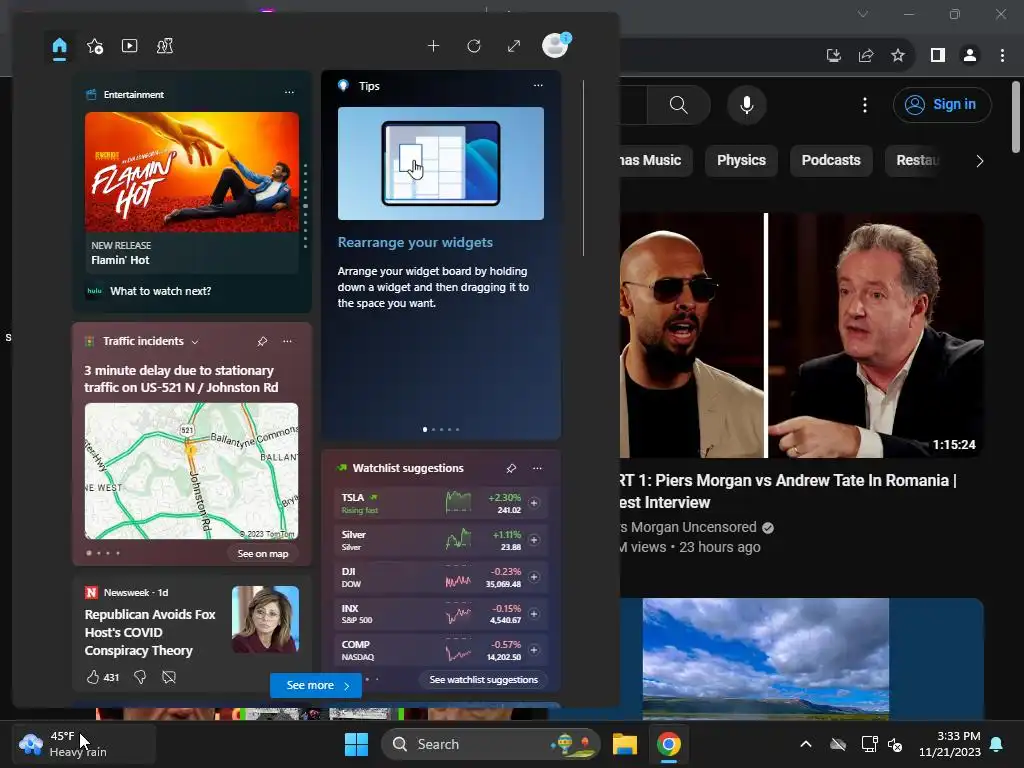Open the widgets favorites star icon
This screenshot has width=1024, height=768.
pyautogui.click(x=95, y=46)
